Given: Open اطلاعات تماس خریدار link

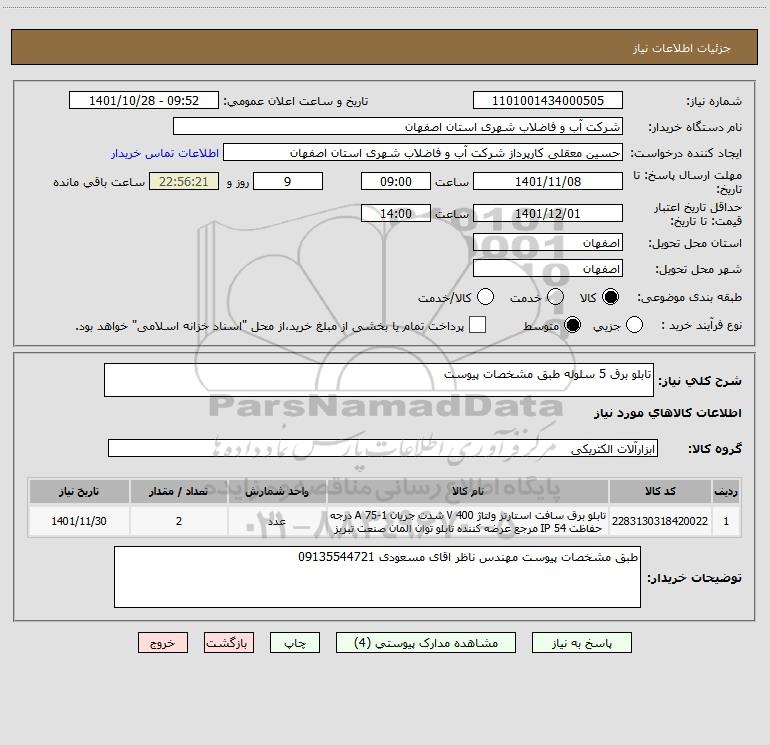Looking at the screenshot, I should 165,153.
